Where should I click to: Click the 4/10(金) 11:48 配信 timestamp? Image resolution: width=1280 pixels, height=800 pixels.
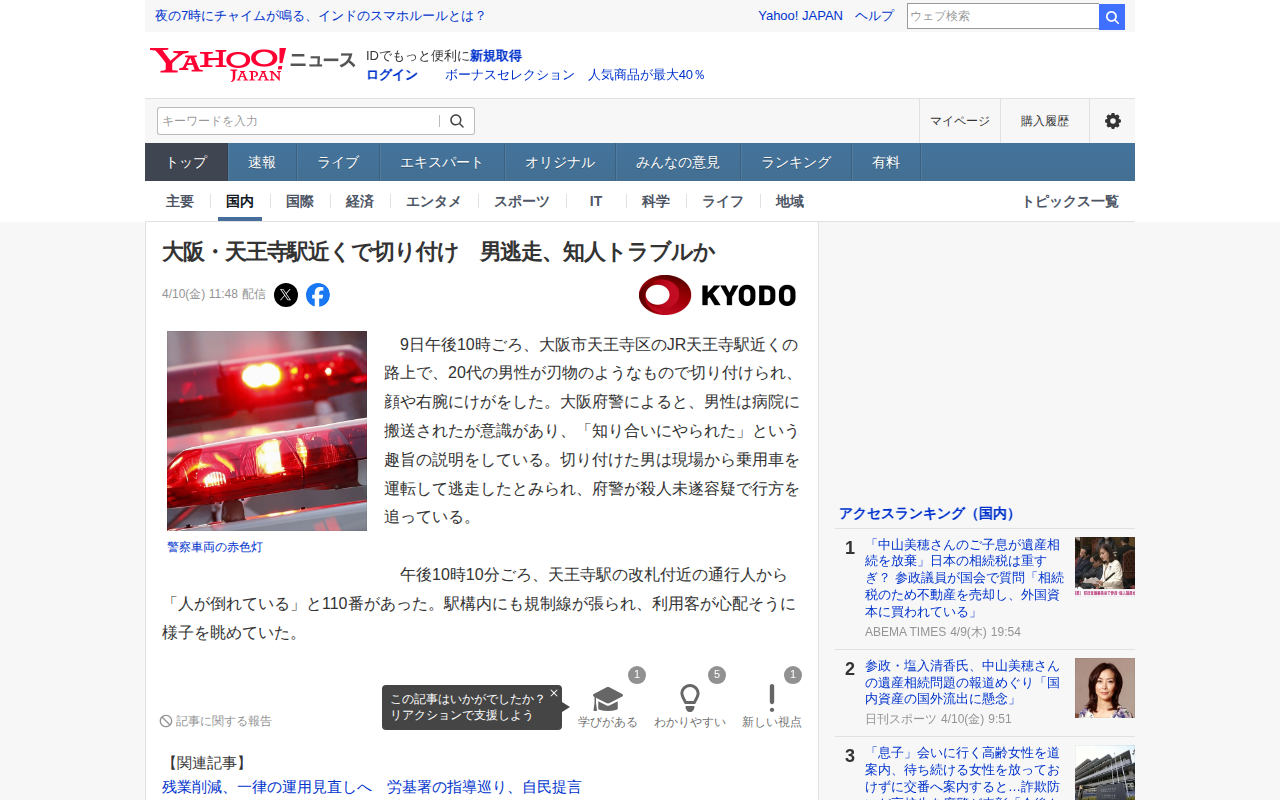tap(214, 294)
